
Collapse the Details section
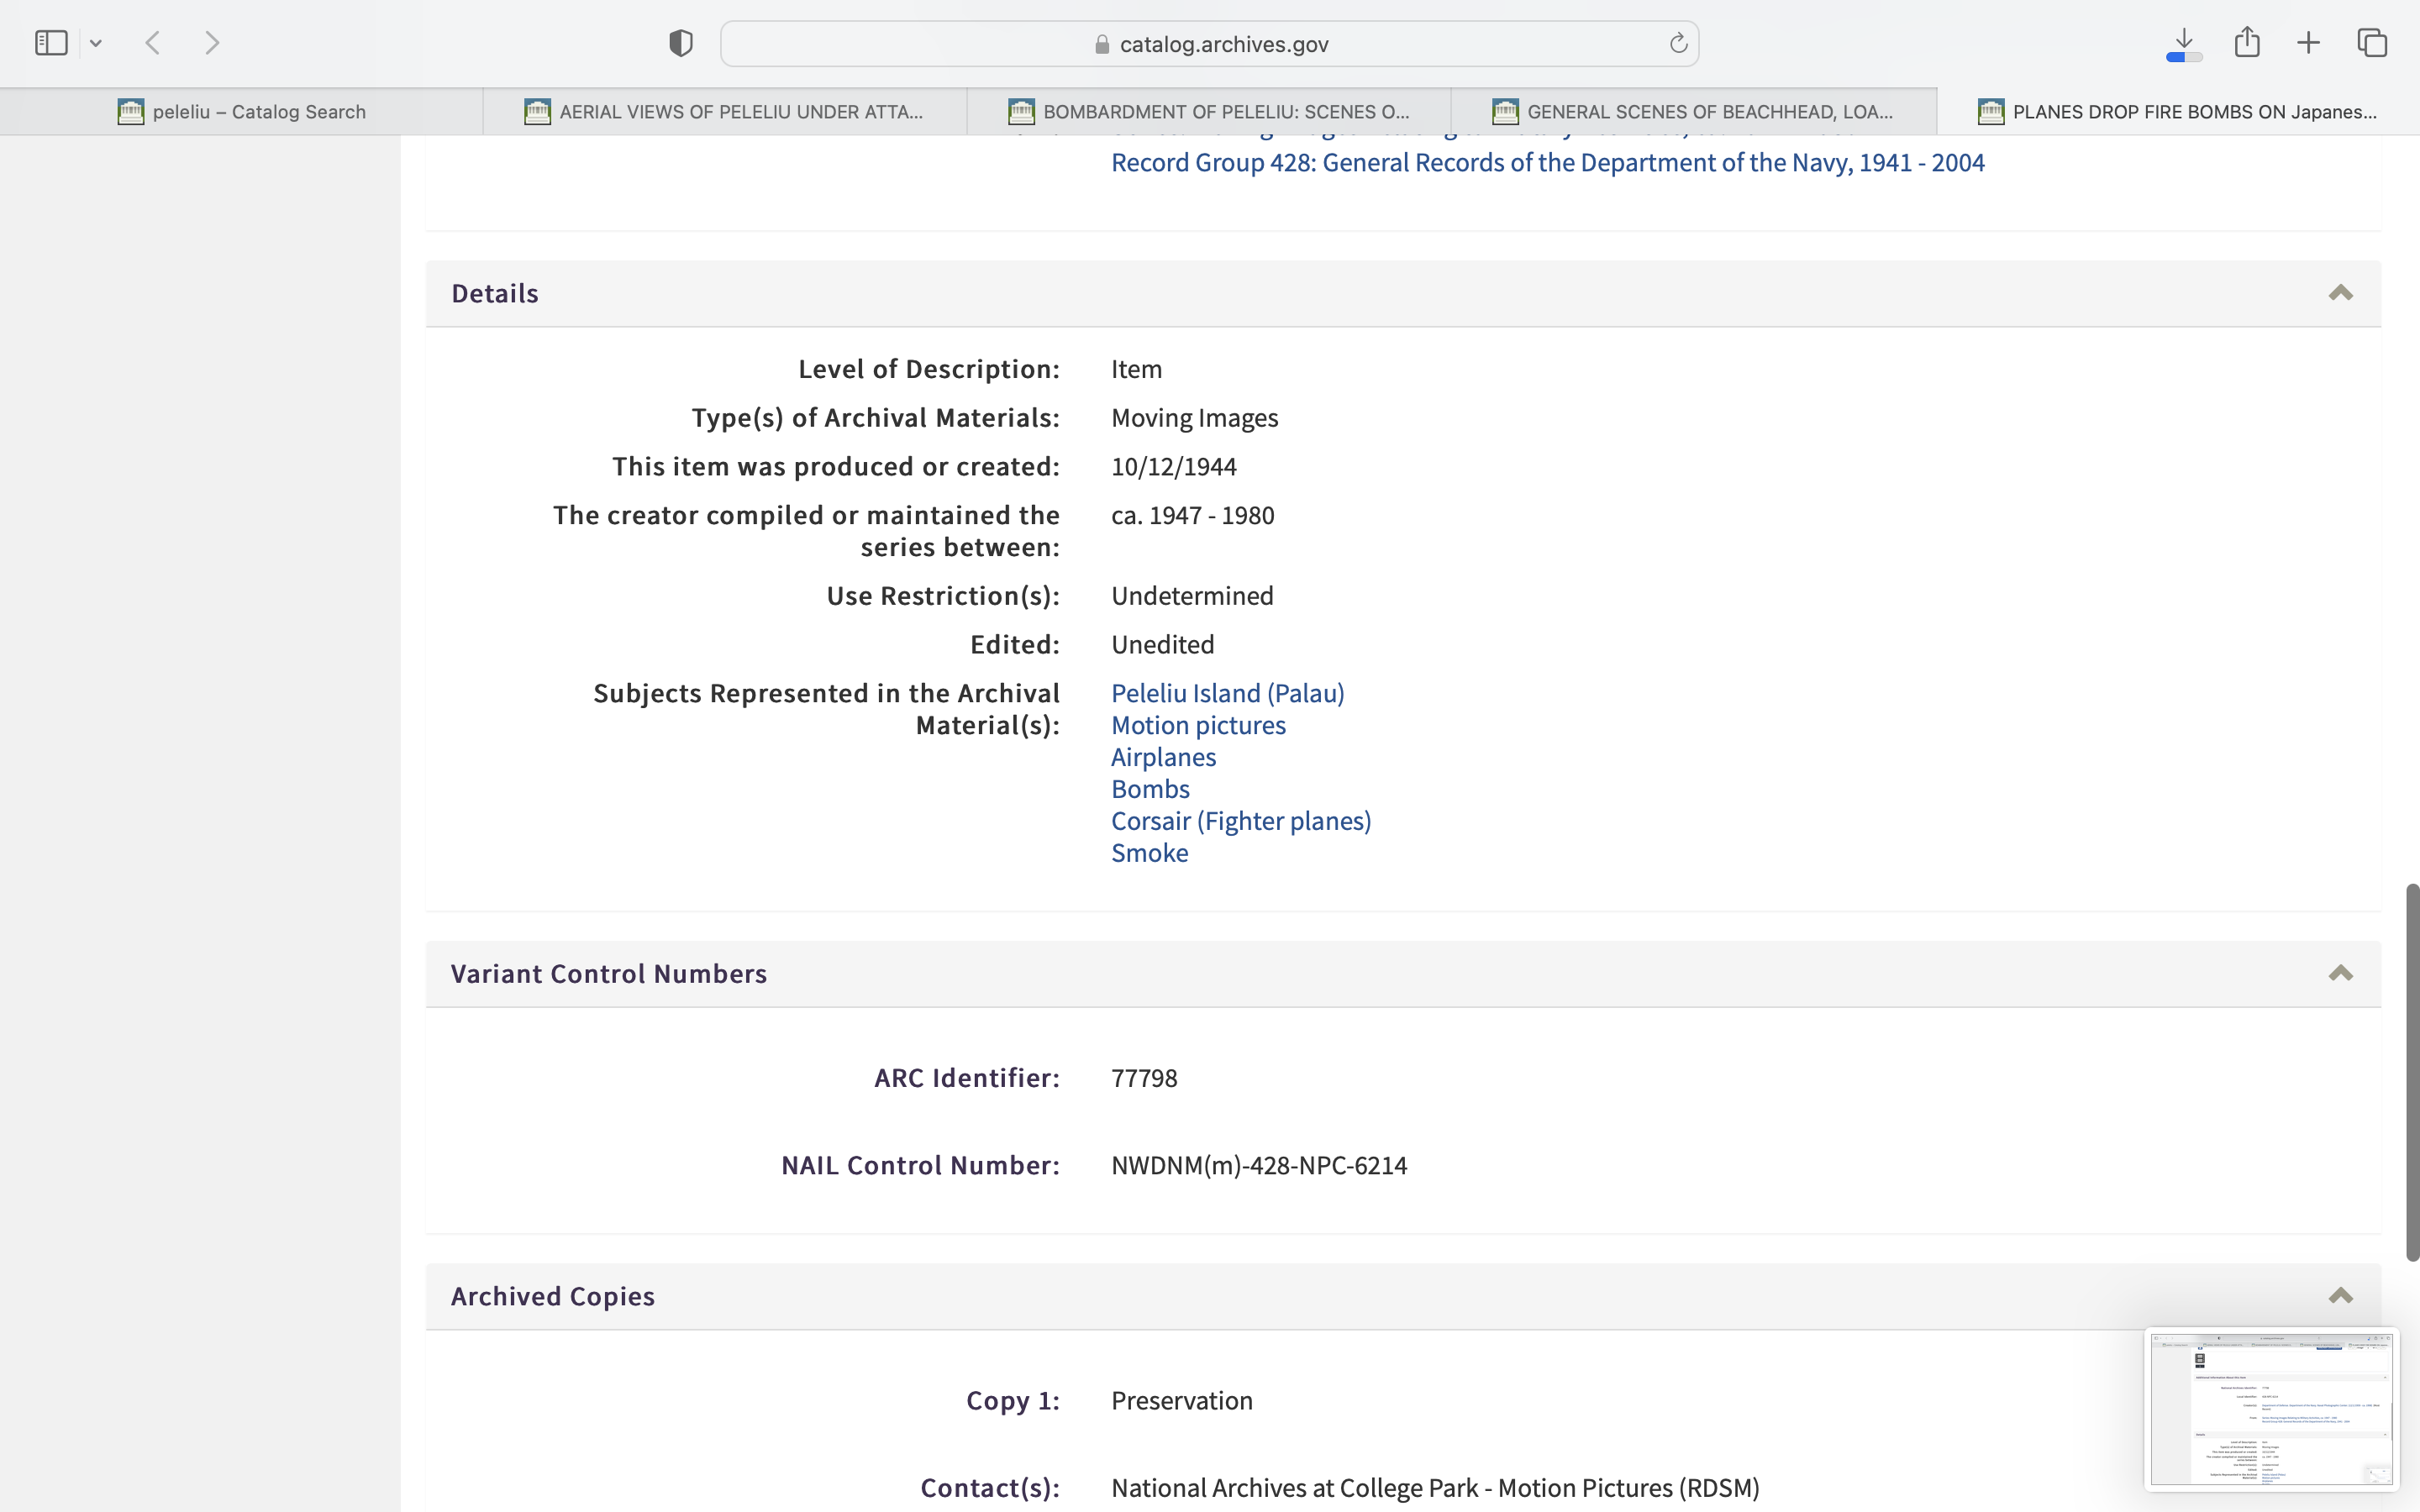click(x=2340, y=293)
